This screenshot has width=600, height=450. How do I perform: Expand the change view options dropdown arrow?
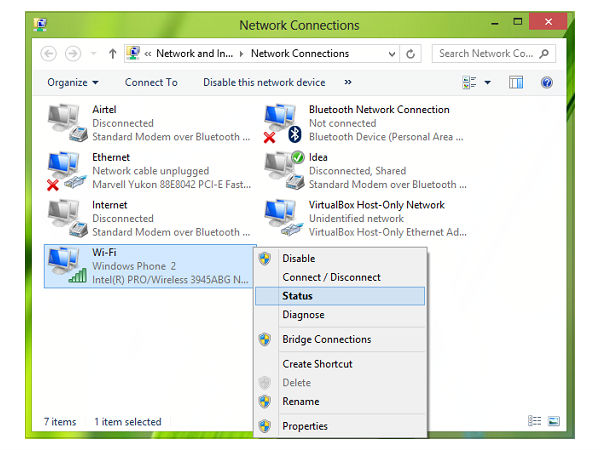click(x=487, y=82)
